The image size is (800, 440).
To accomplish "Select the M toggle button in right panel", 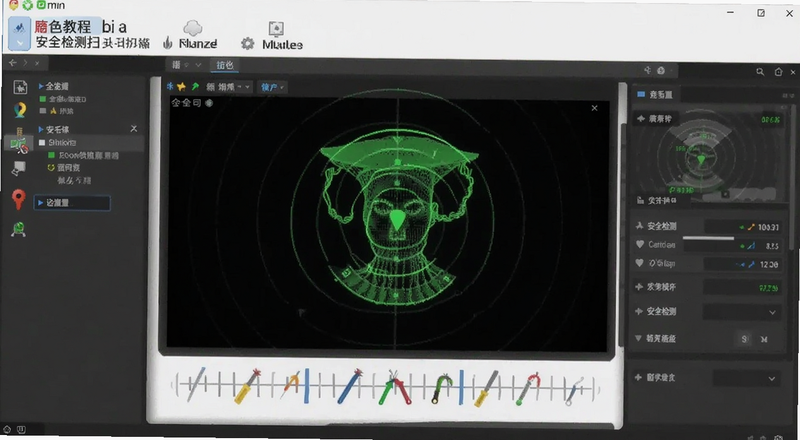I will tap(764, 339).
